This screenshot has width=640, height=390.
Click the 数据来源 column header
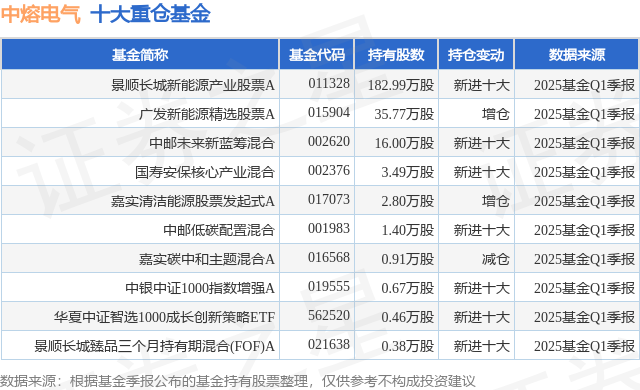tap(577, 55)
